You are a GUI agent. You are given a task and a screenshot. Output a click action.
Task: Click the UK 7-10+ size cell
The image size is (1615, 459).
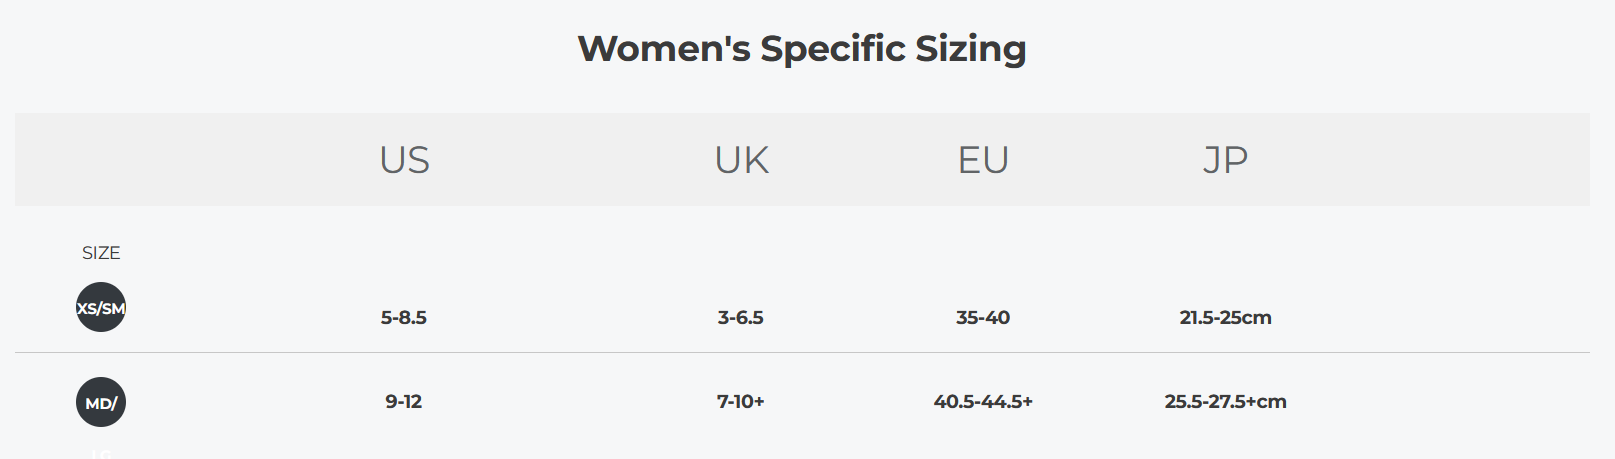tap(741, 402)
